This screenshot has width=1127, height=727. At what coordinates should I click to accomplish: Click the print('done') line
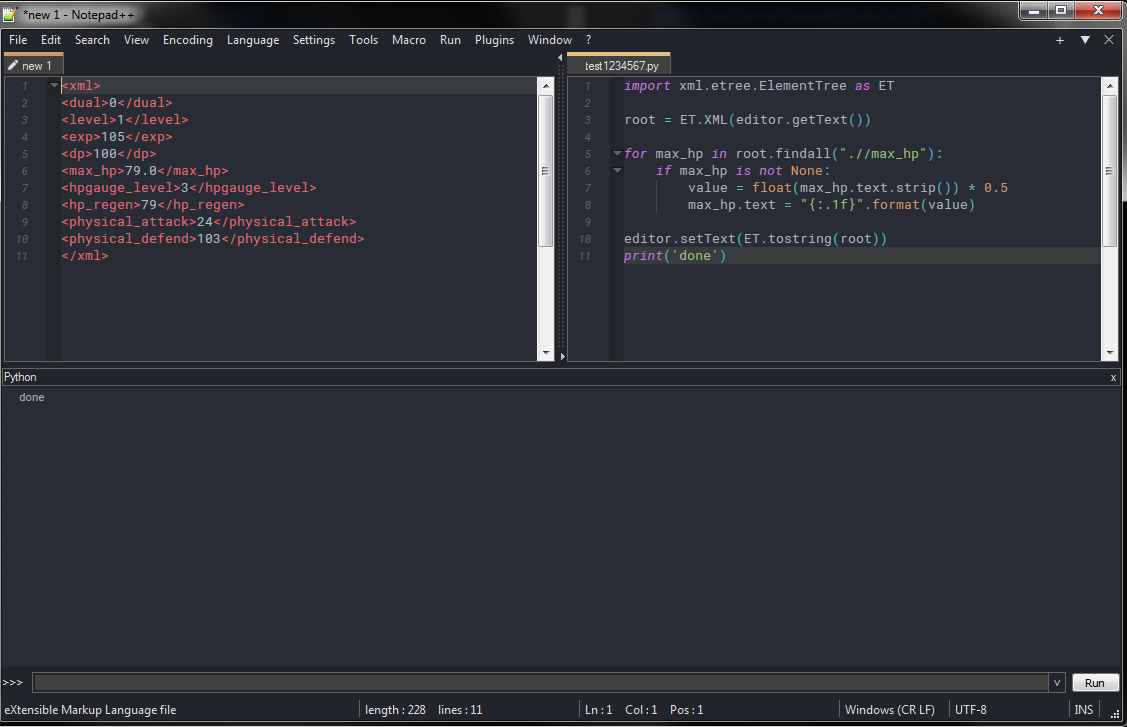[675, 256]
